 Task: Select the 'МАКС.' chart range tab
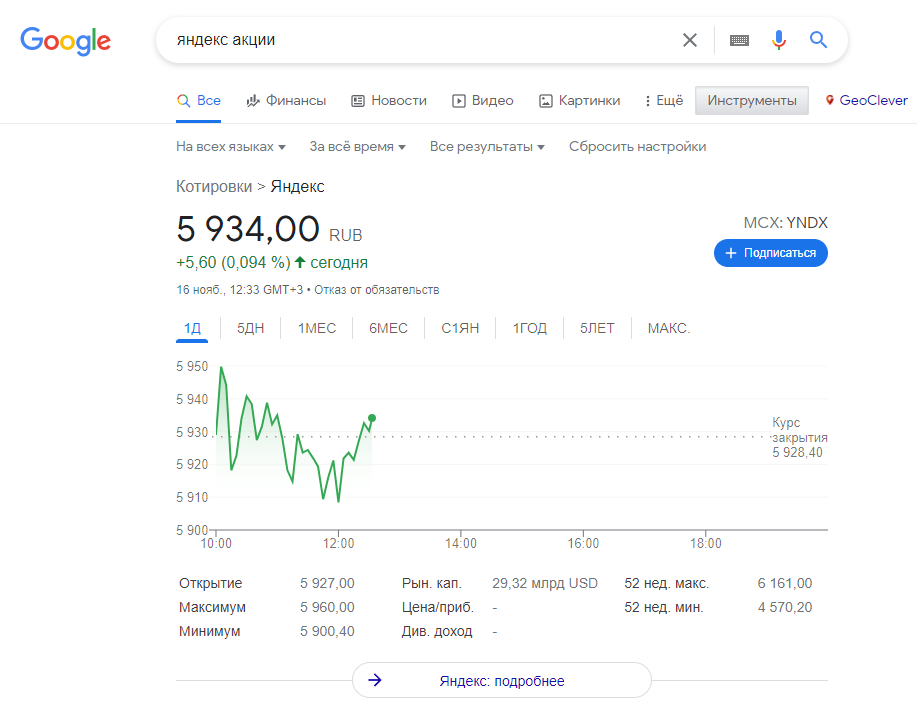[x=669, y=329]
